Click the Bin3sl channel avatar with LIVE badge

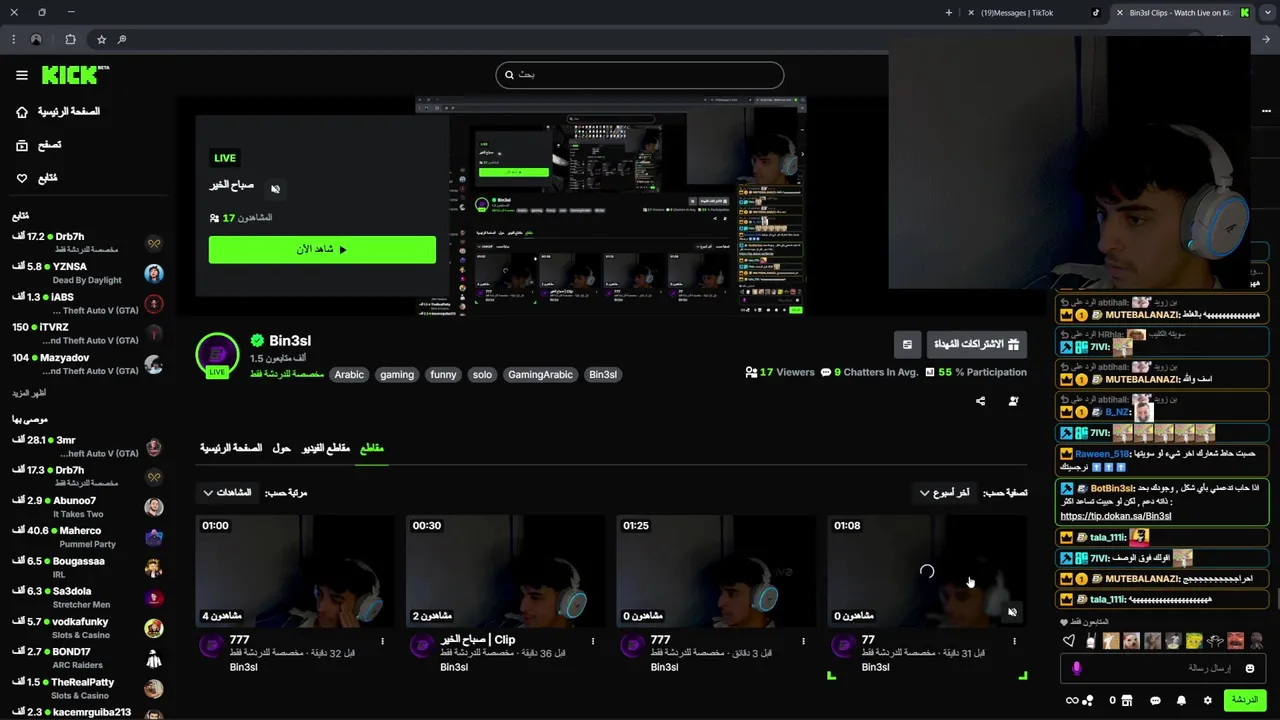[217, 354]
